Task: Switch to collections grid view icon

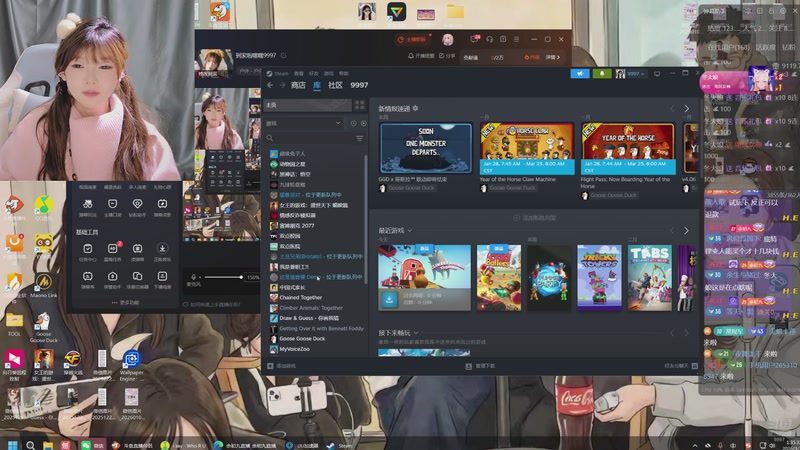Action: [x=360, y=105]
